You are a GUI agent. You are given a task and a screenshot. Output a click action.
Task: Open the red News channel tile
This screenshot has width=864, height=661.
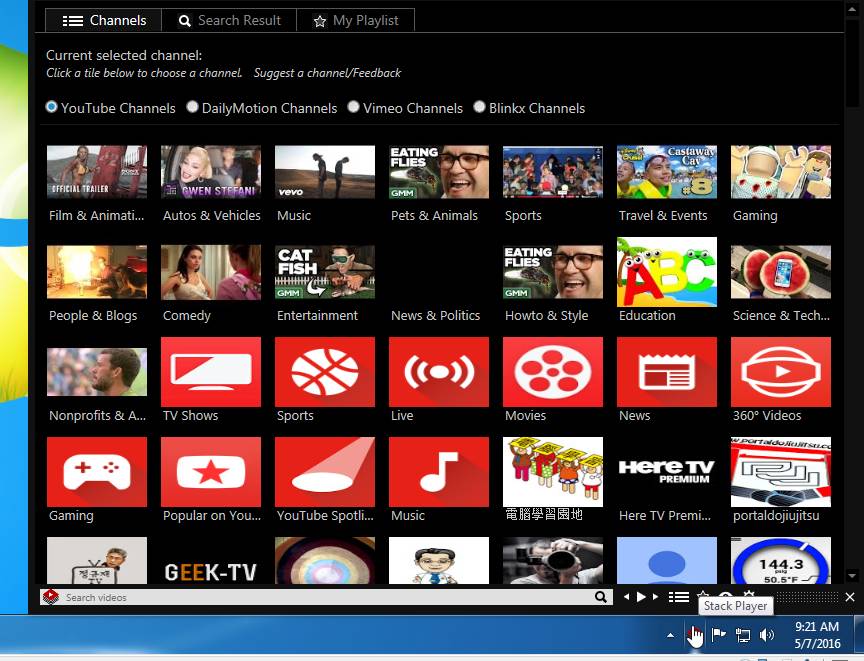[x=666, y=372]
